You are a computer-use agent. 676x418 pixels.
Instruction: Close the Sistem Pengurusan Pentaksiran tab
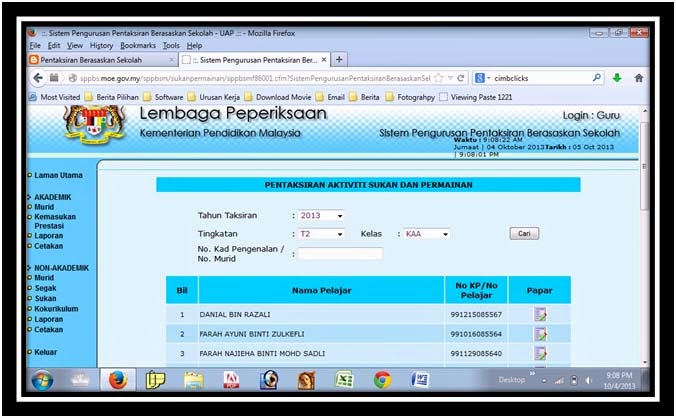pyautogui.click(x=324, y=60)
